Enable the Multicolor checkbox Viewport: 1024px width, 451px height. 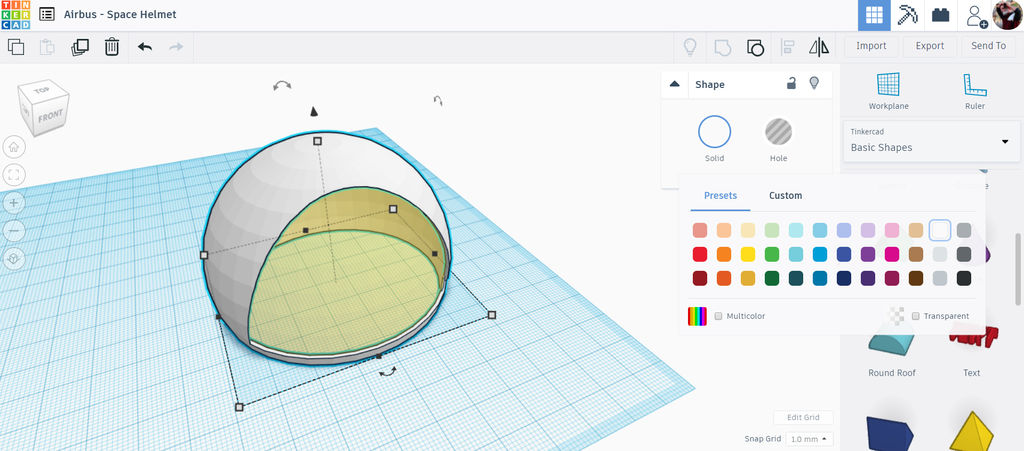[x=718, y=316]
